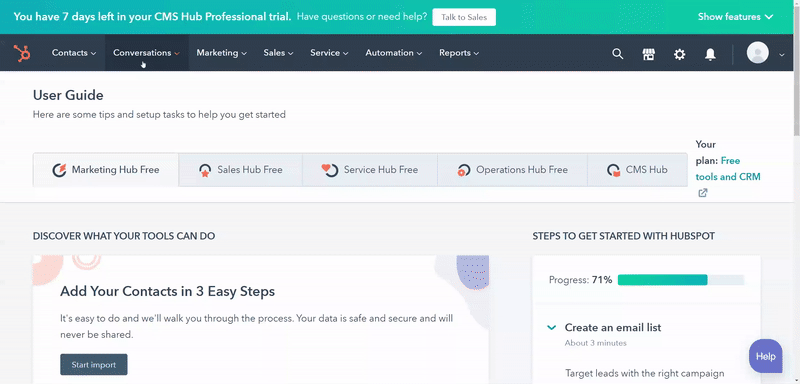Switch to the Service Hub Free tab
800x384 pixels.
point(370,170)
